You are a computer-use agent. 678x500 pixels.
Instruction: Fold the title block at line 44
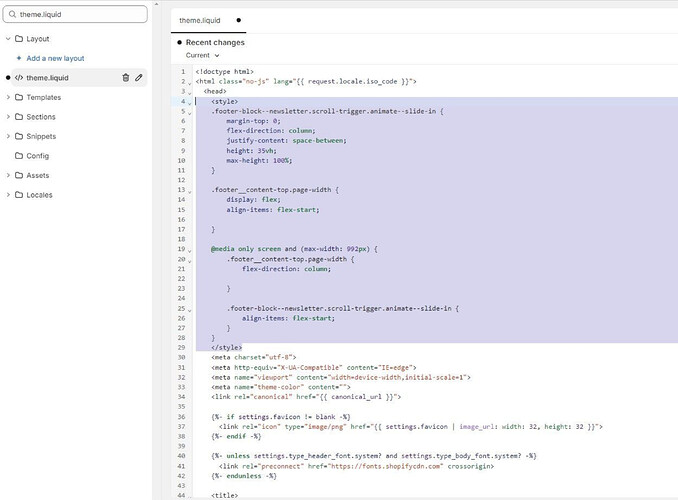[x=189, y=496]
